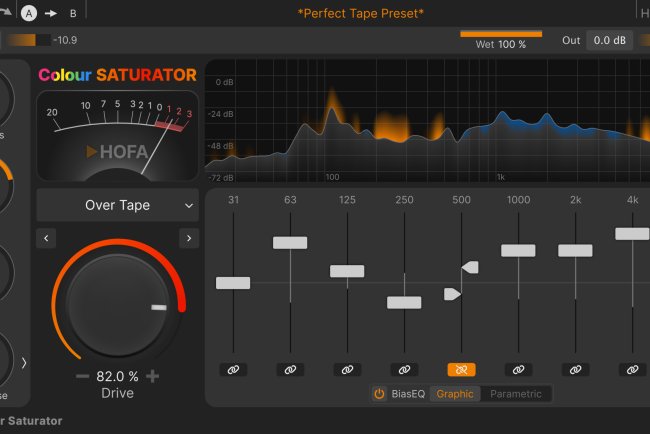Click the 63 Hz band fader
650x434 pixels.
pyautogui.click(x=290, y=243)
